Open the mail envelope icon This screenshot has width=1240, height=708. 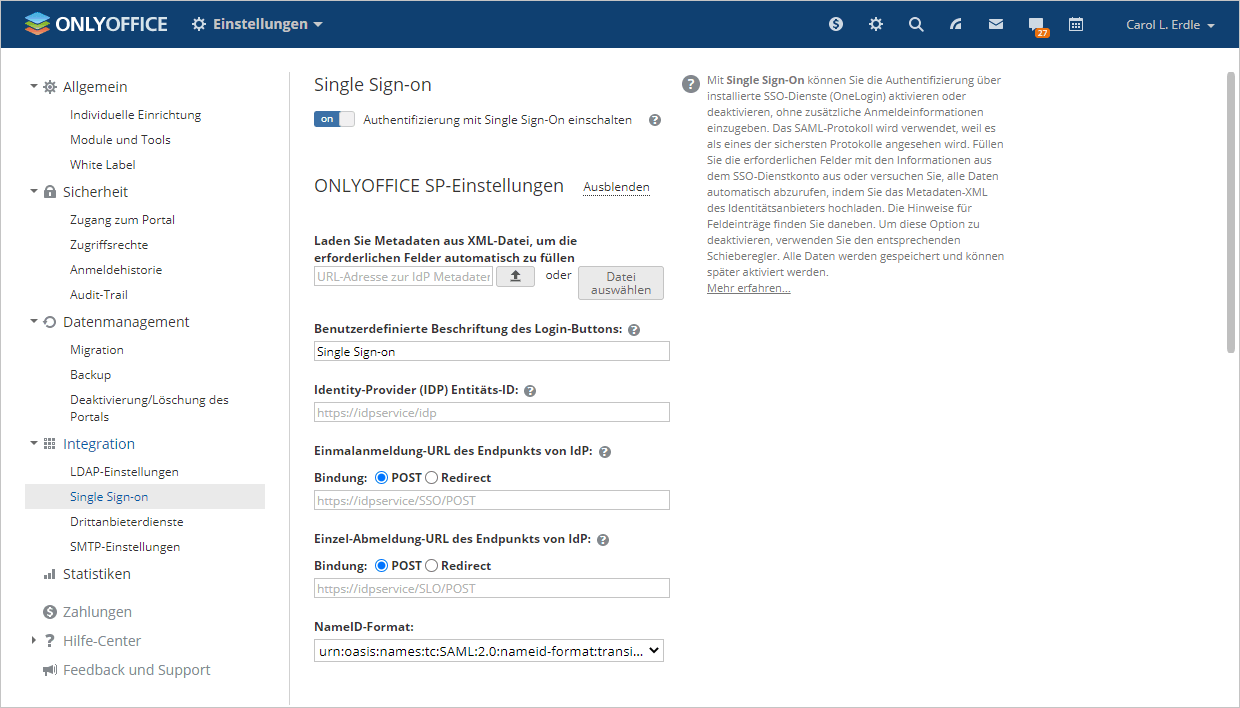tap(996, 24)
